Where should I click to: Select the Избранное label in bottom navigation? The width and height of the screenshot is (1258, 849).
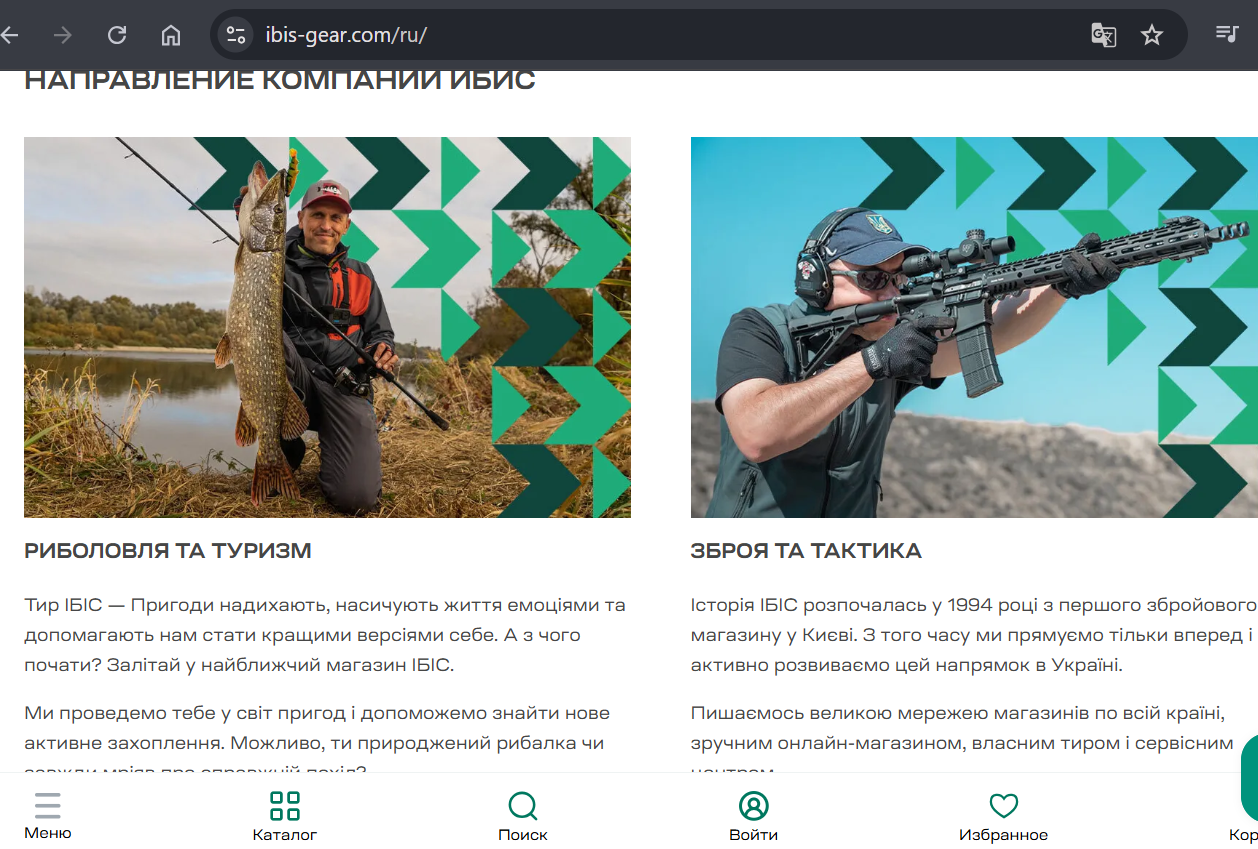[x=1003, y=835]
